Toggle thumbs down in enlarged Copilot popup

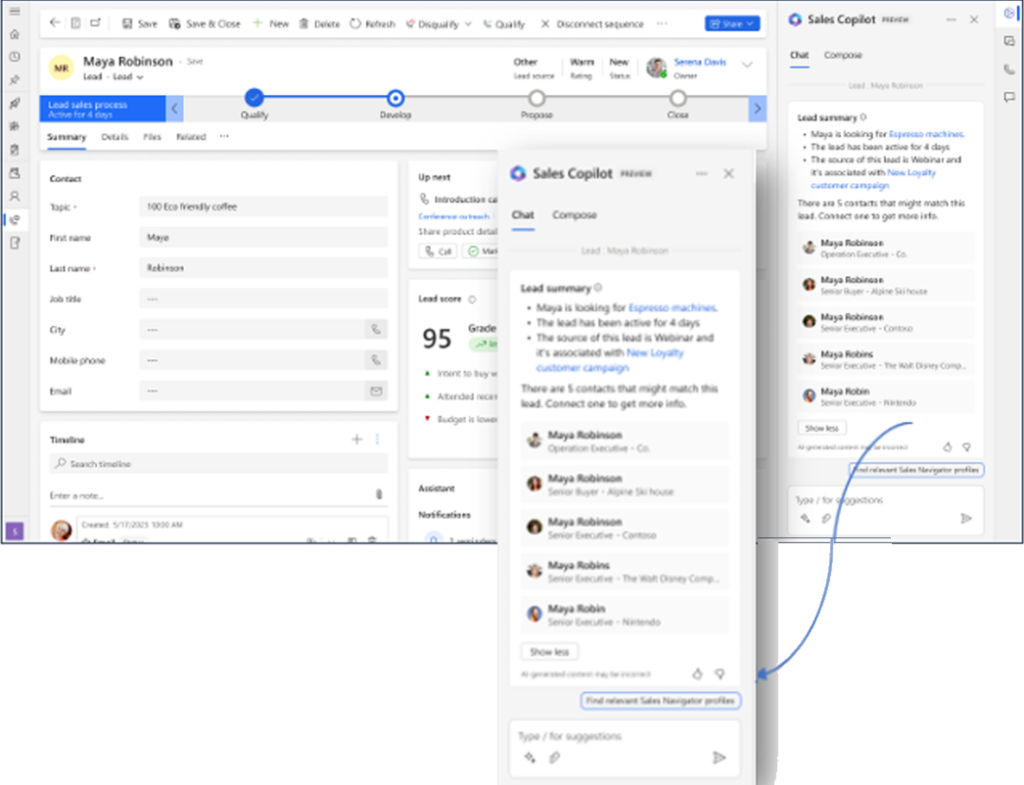(x=719, y=674)
